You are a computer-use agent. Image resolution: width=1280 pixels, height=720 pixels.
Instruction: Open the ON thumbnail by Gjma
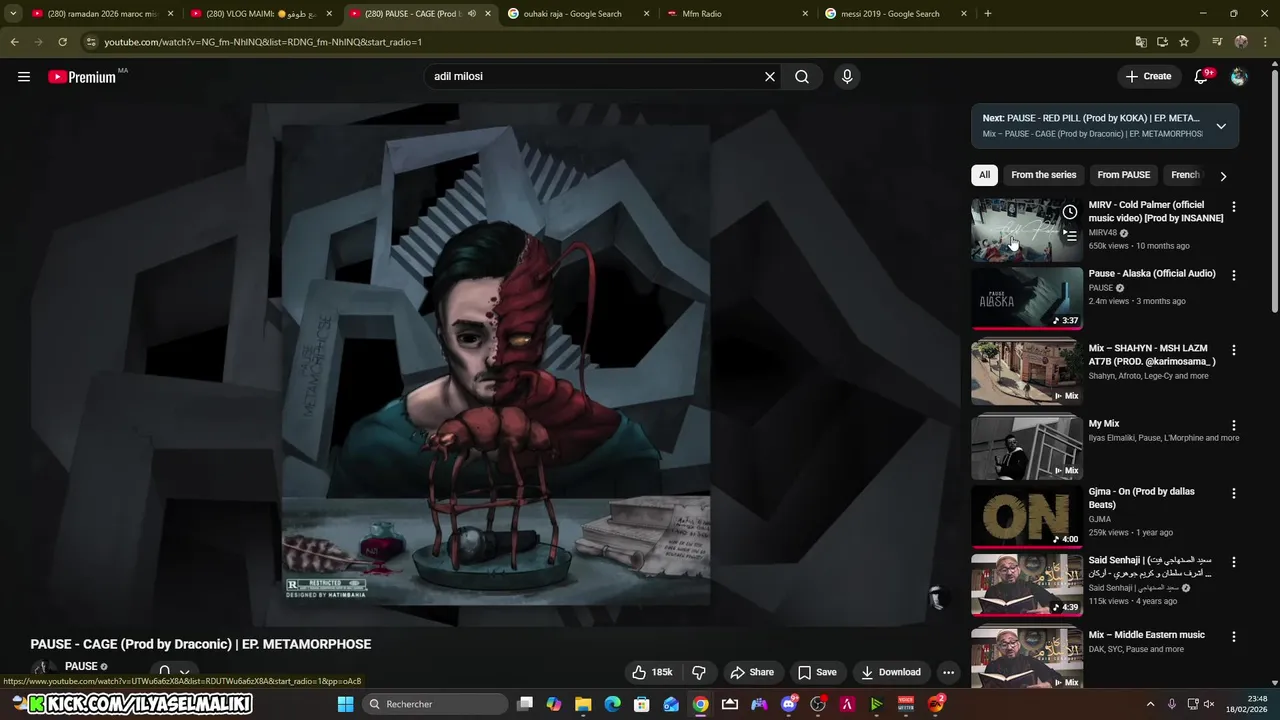(1027, 517)
